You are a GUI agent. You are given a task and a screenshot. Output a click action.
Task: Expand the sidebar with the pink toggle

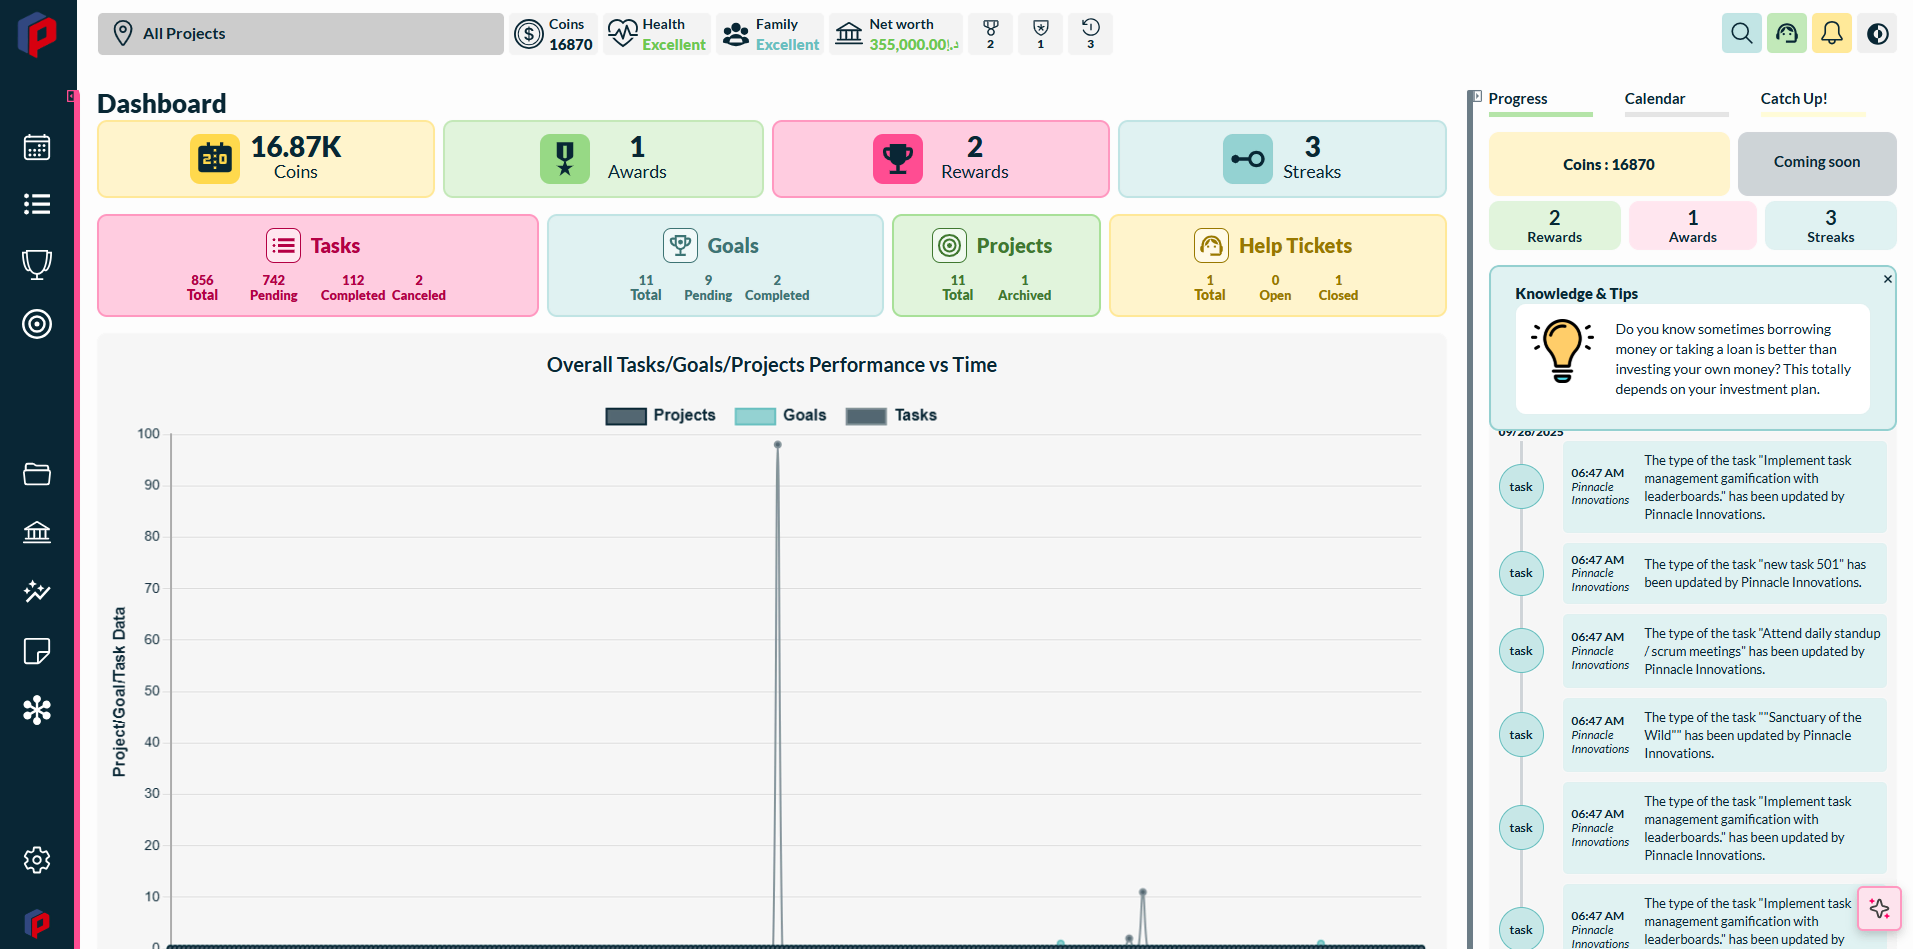[72, 96]
